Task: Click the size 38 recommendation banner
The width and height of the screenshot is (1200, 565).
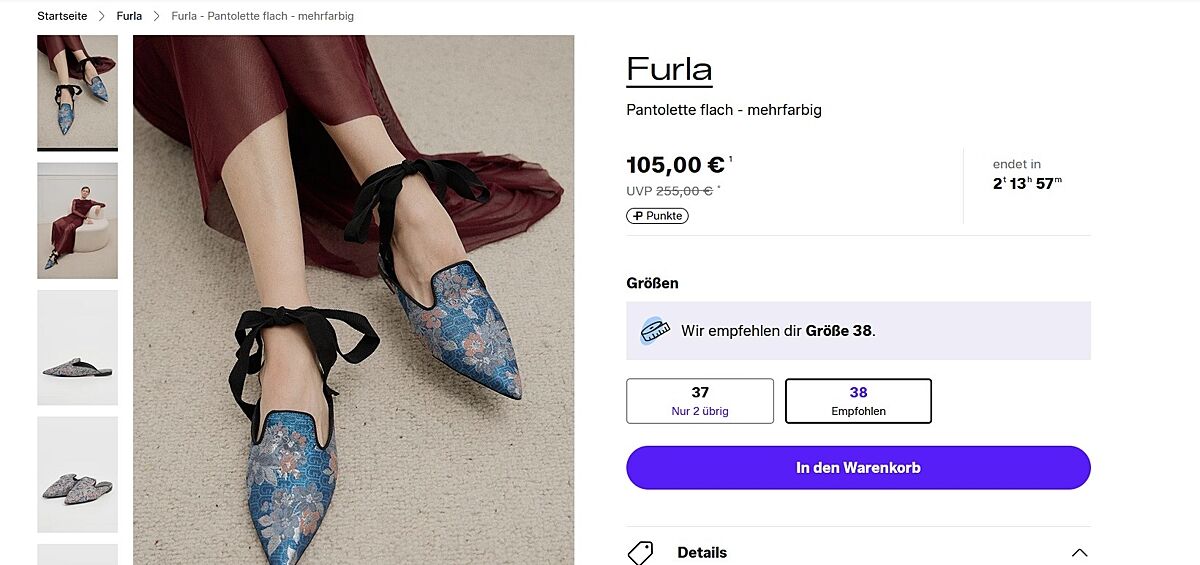Action: click(x=858, y=330)
